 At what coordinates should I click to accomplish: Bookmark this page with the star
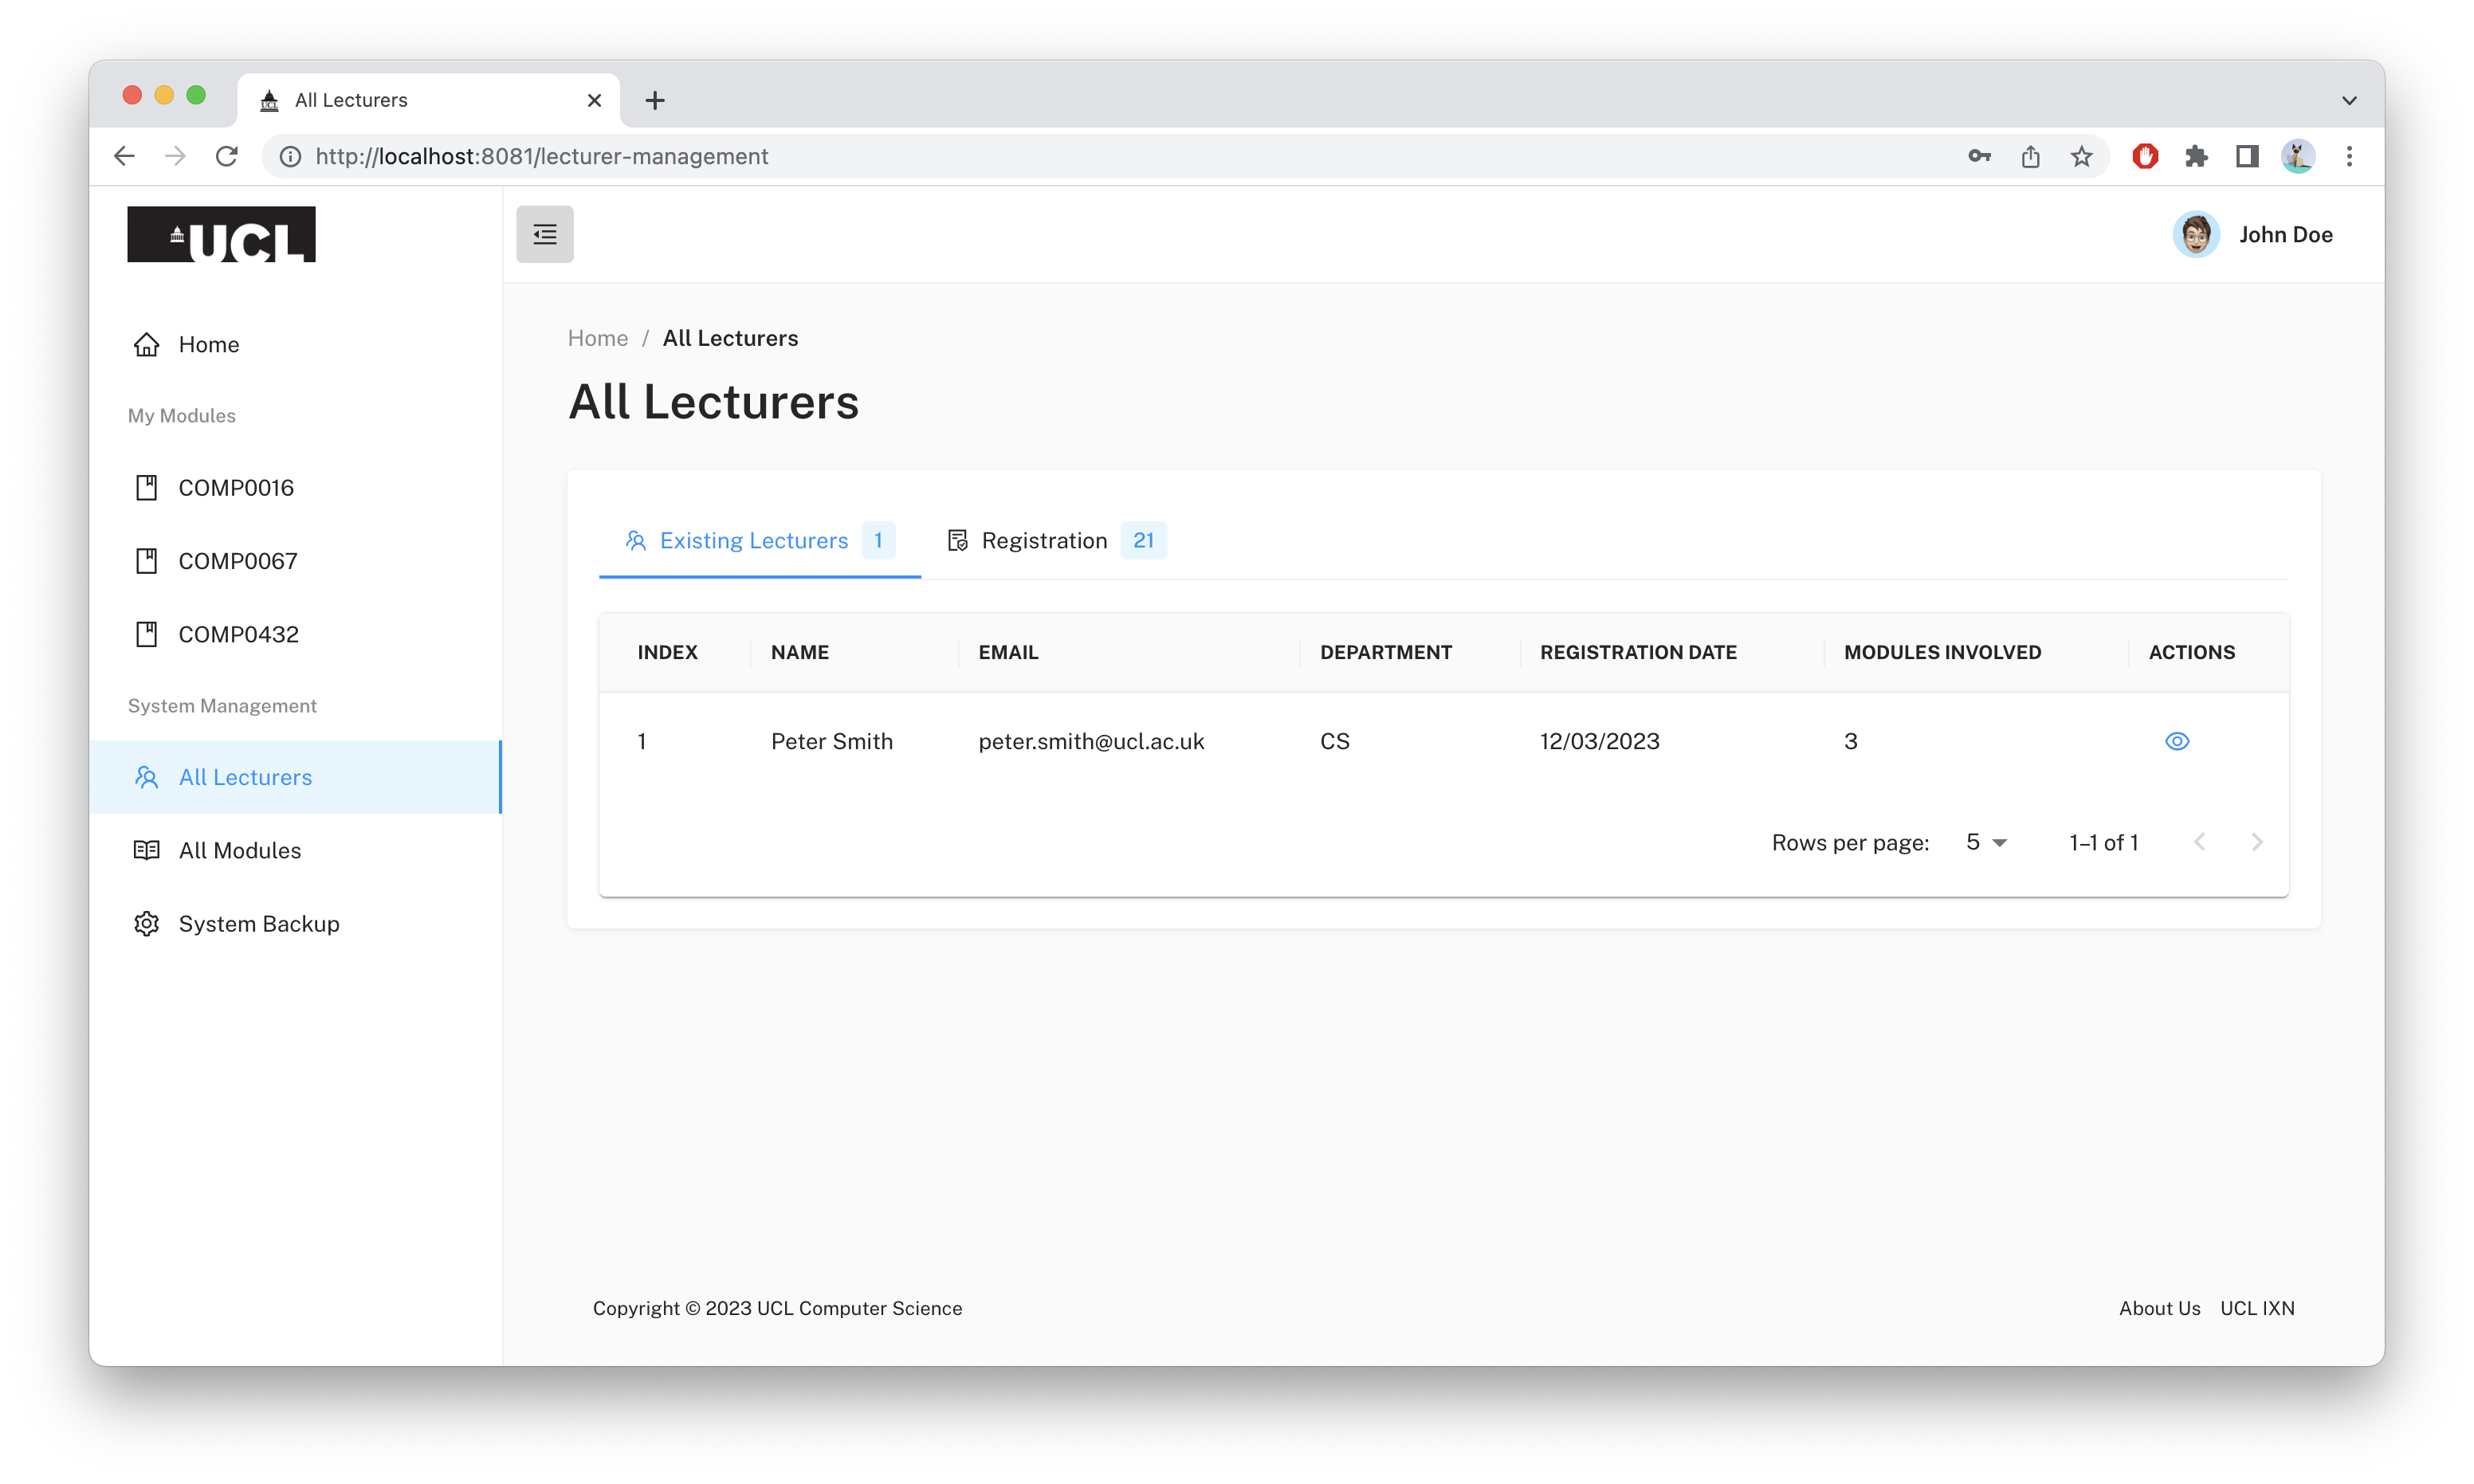tap(2080, 156)
